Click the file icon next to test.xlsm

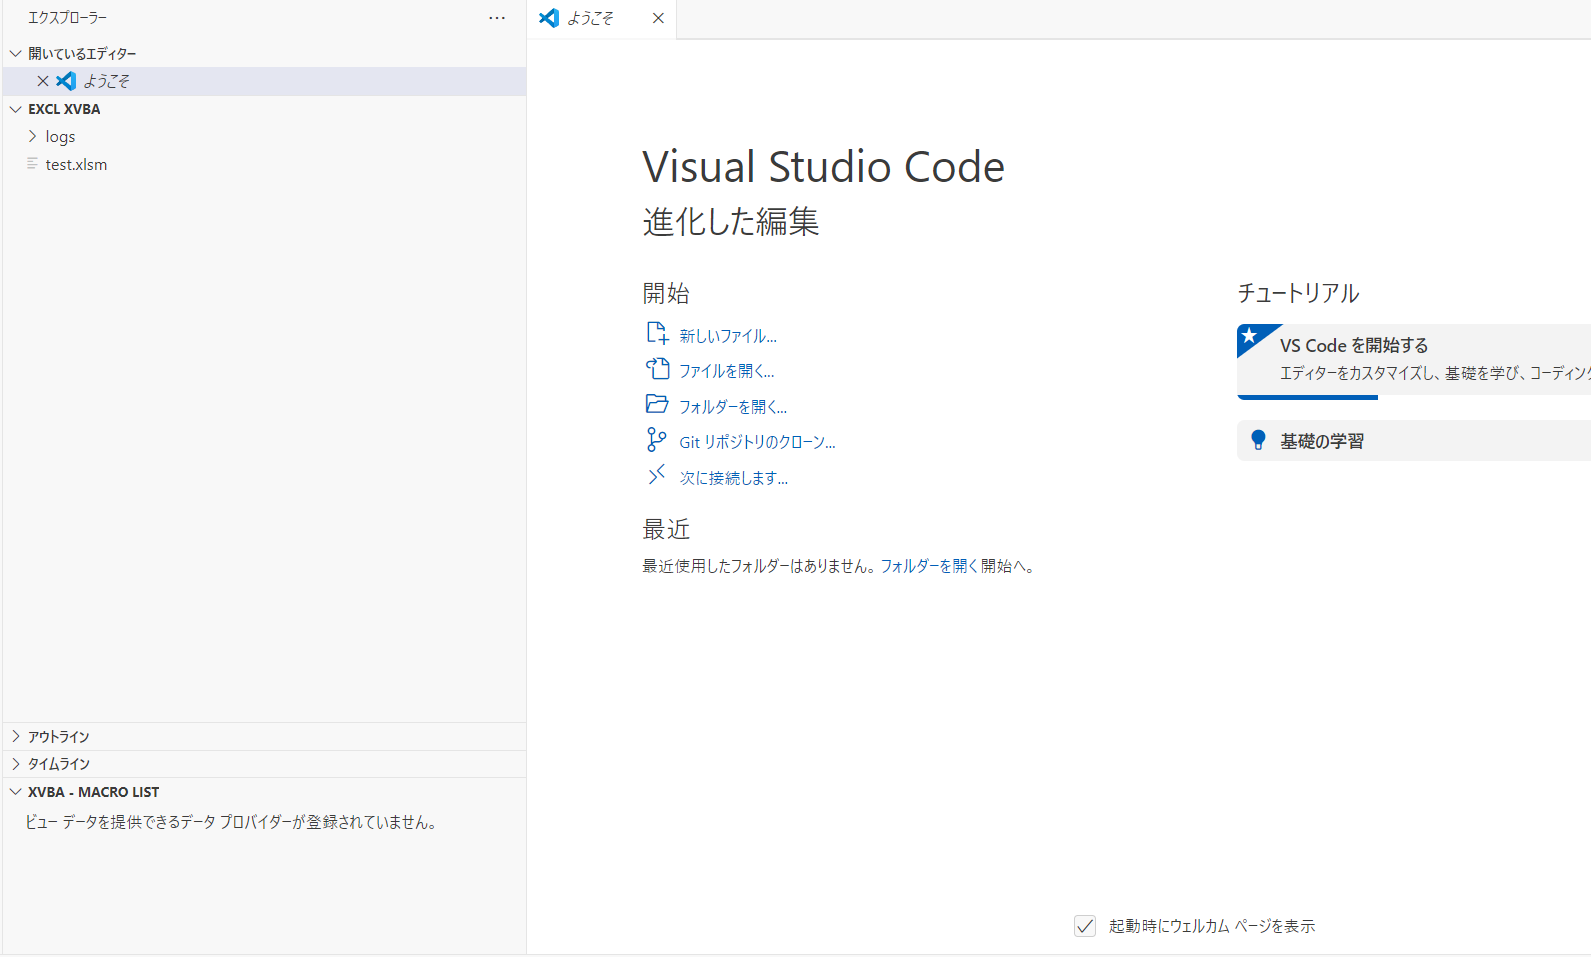click(33, 164)
